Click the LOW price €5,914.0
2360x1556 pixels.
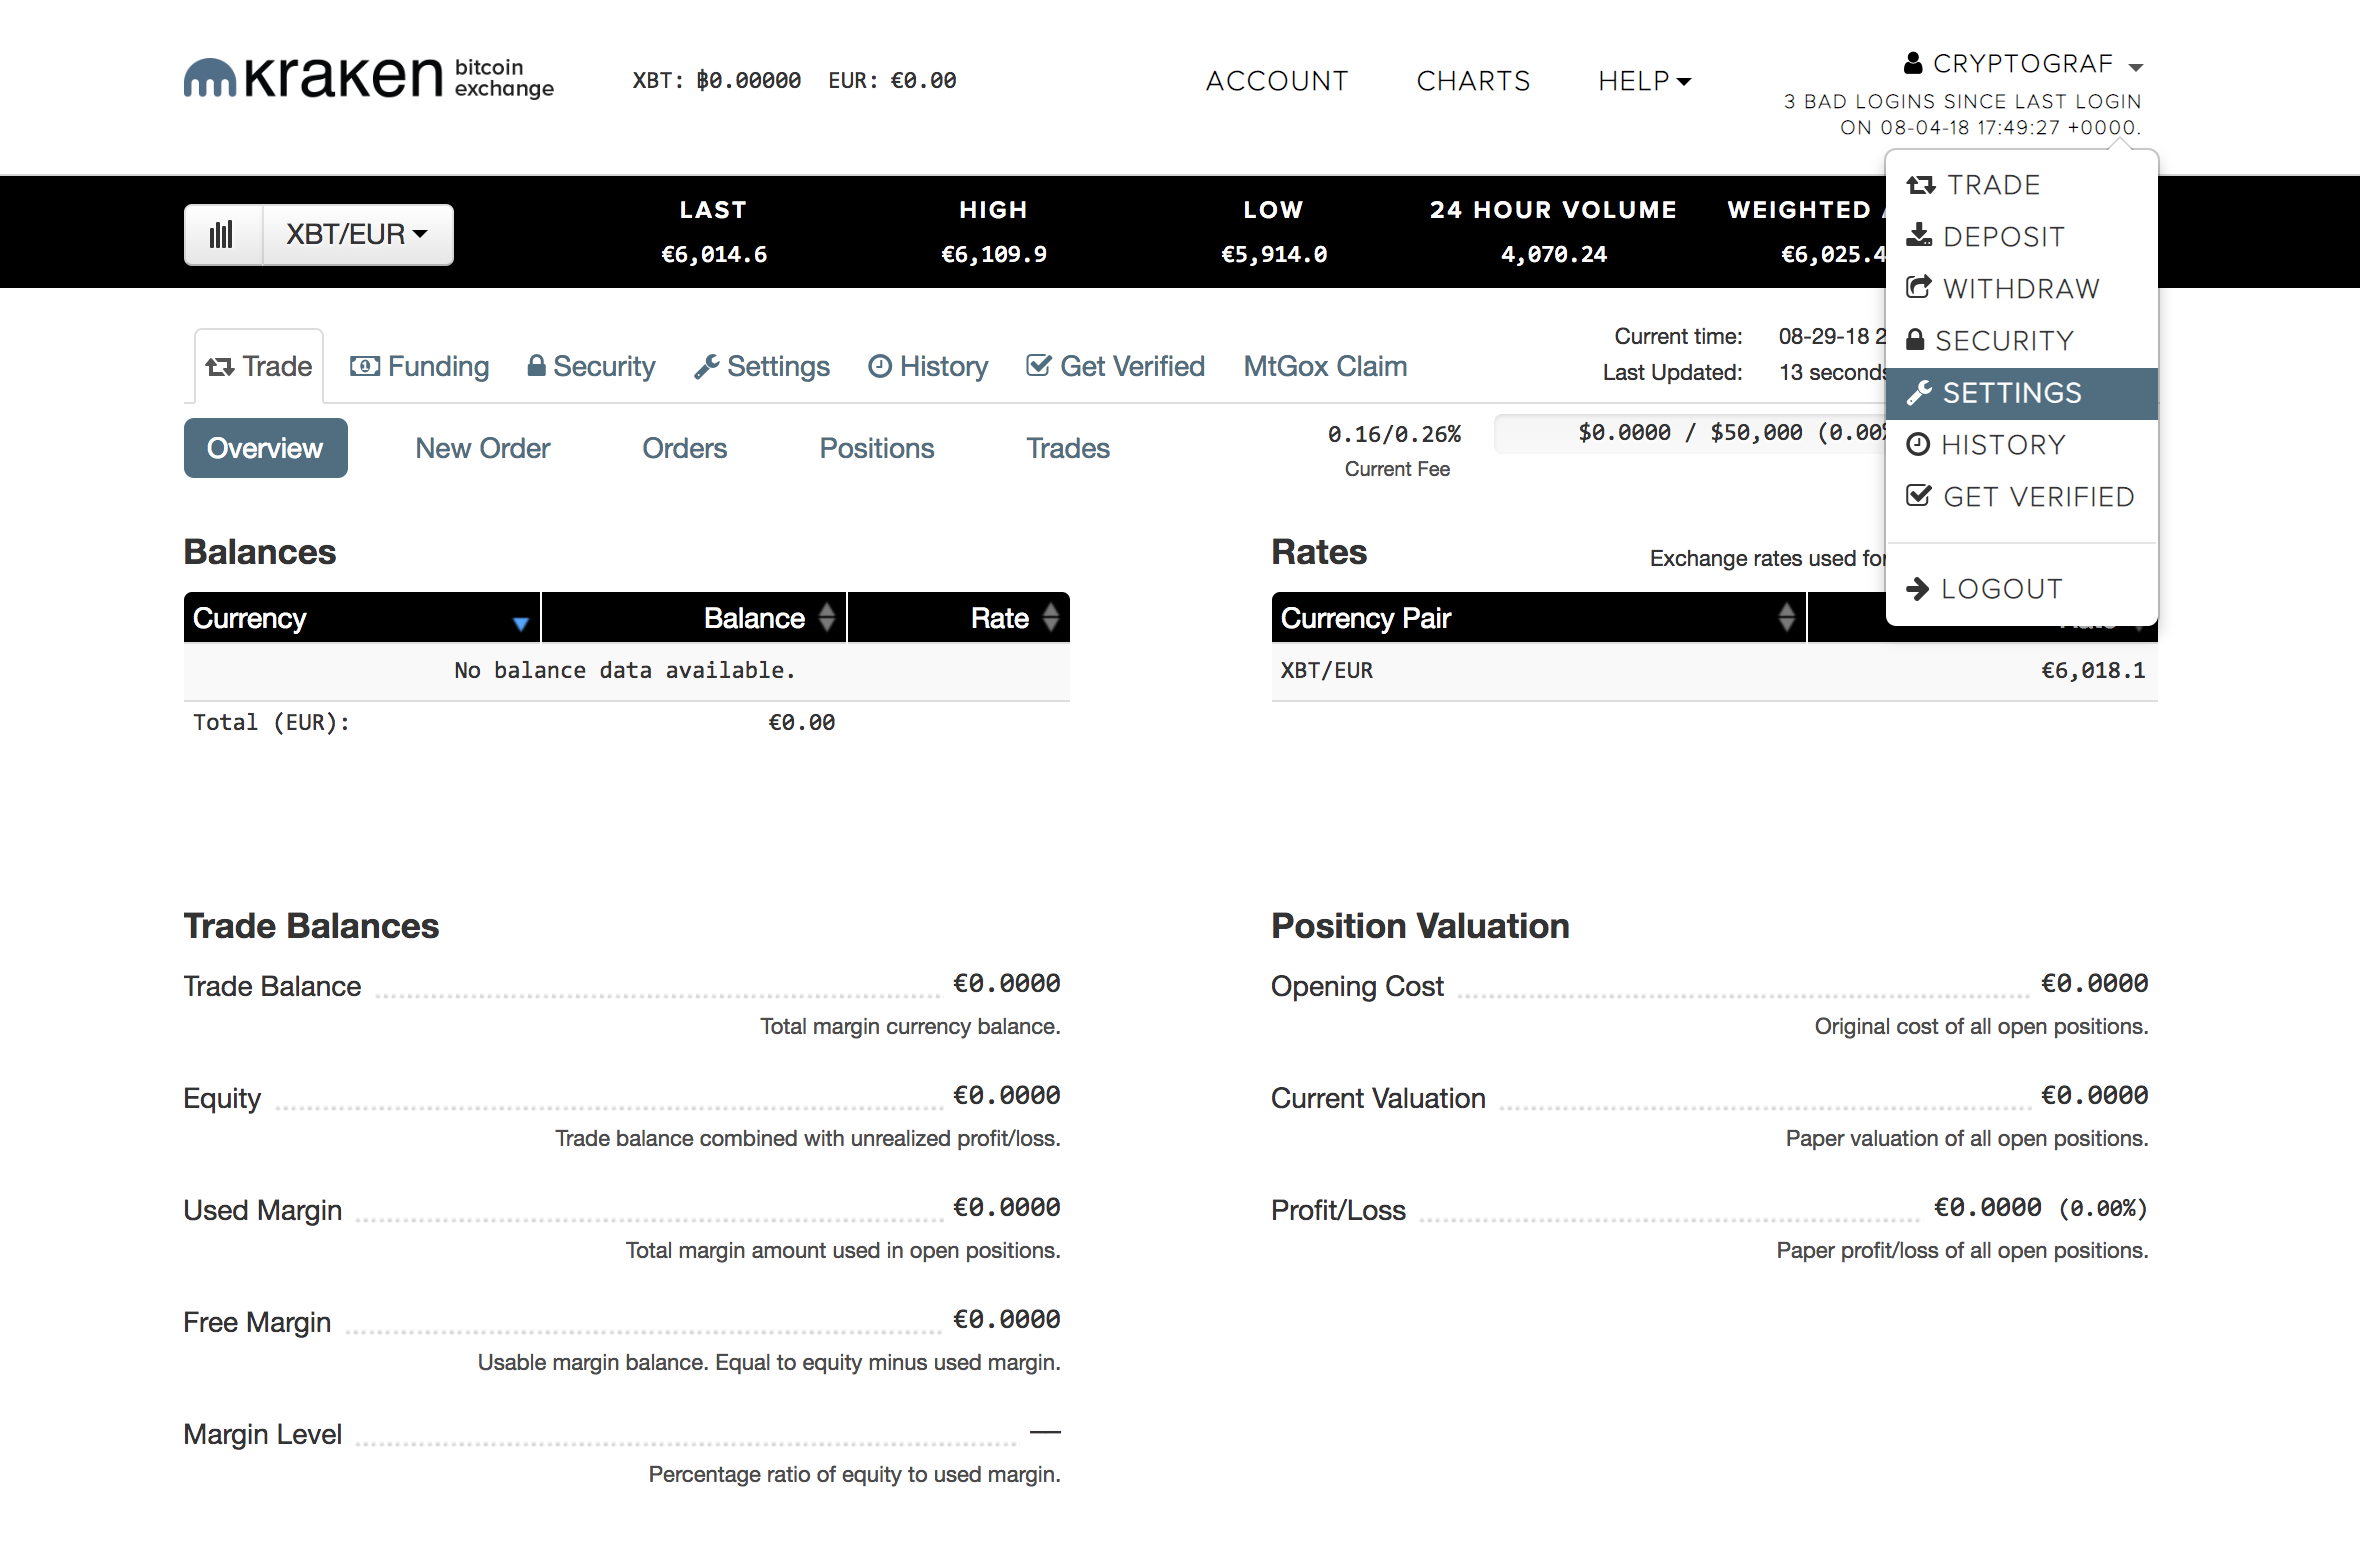pos(1273,254)
